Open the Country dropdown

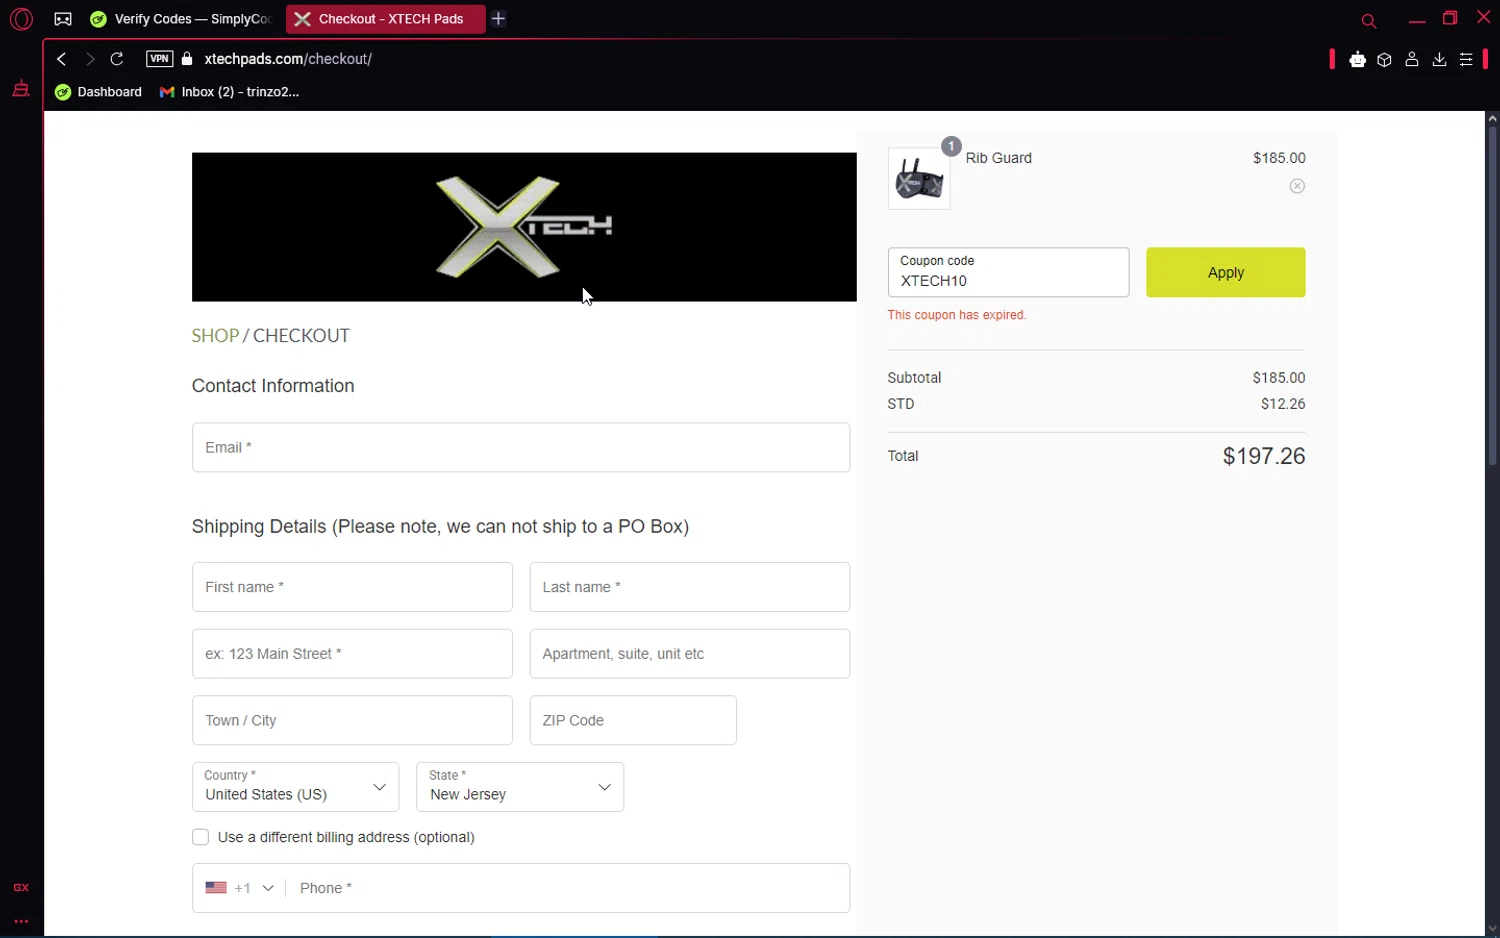click(295, 787)
